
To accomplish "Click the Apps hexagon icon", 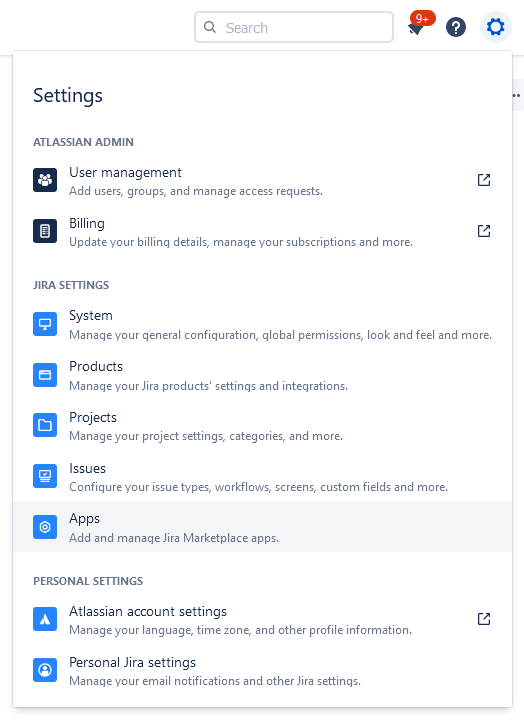I will click(45, 527).
